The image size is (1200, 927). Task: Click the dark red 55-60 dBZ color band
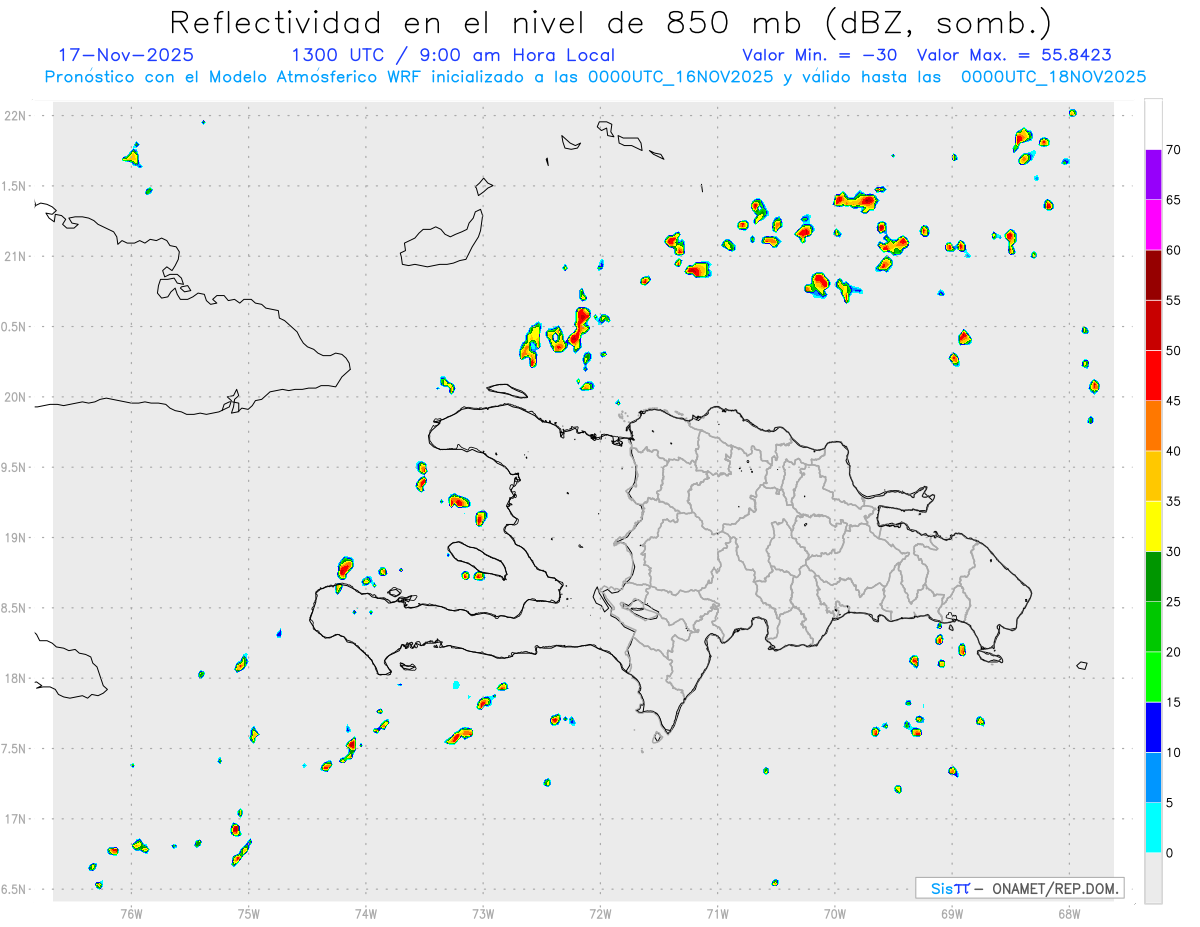(1153, 275)
